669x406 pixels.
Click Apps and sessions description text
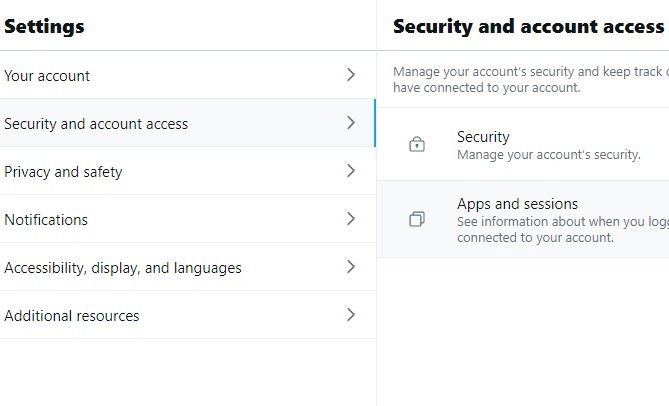[x=560, y=229]
